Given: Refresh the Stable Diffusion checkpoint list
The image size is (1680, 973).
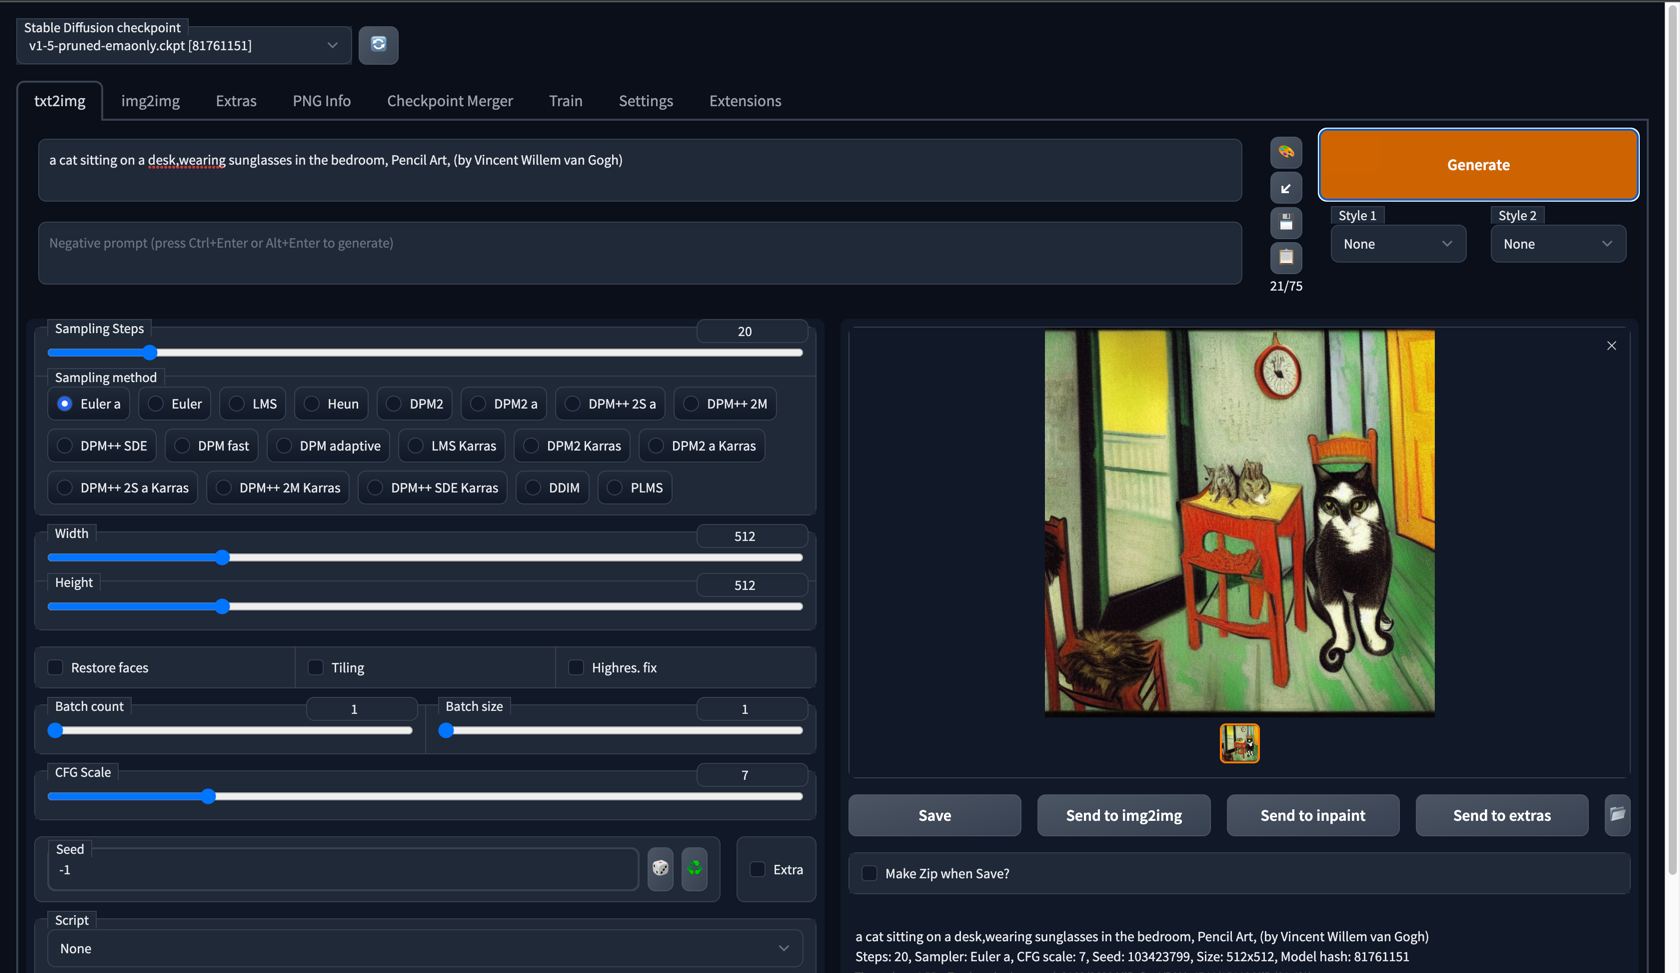Looking at the screenshot, I should (378, 45).
